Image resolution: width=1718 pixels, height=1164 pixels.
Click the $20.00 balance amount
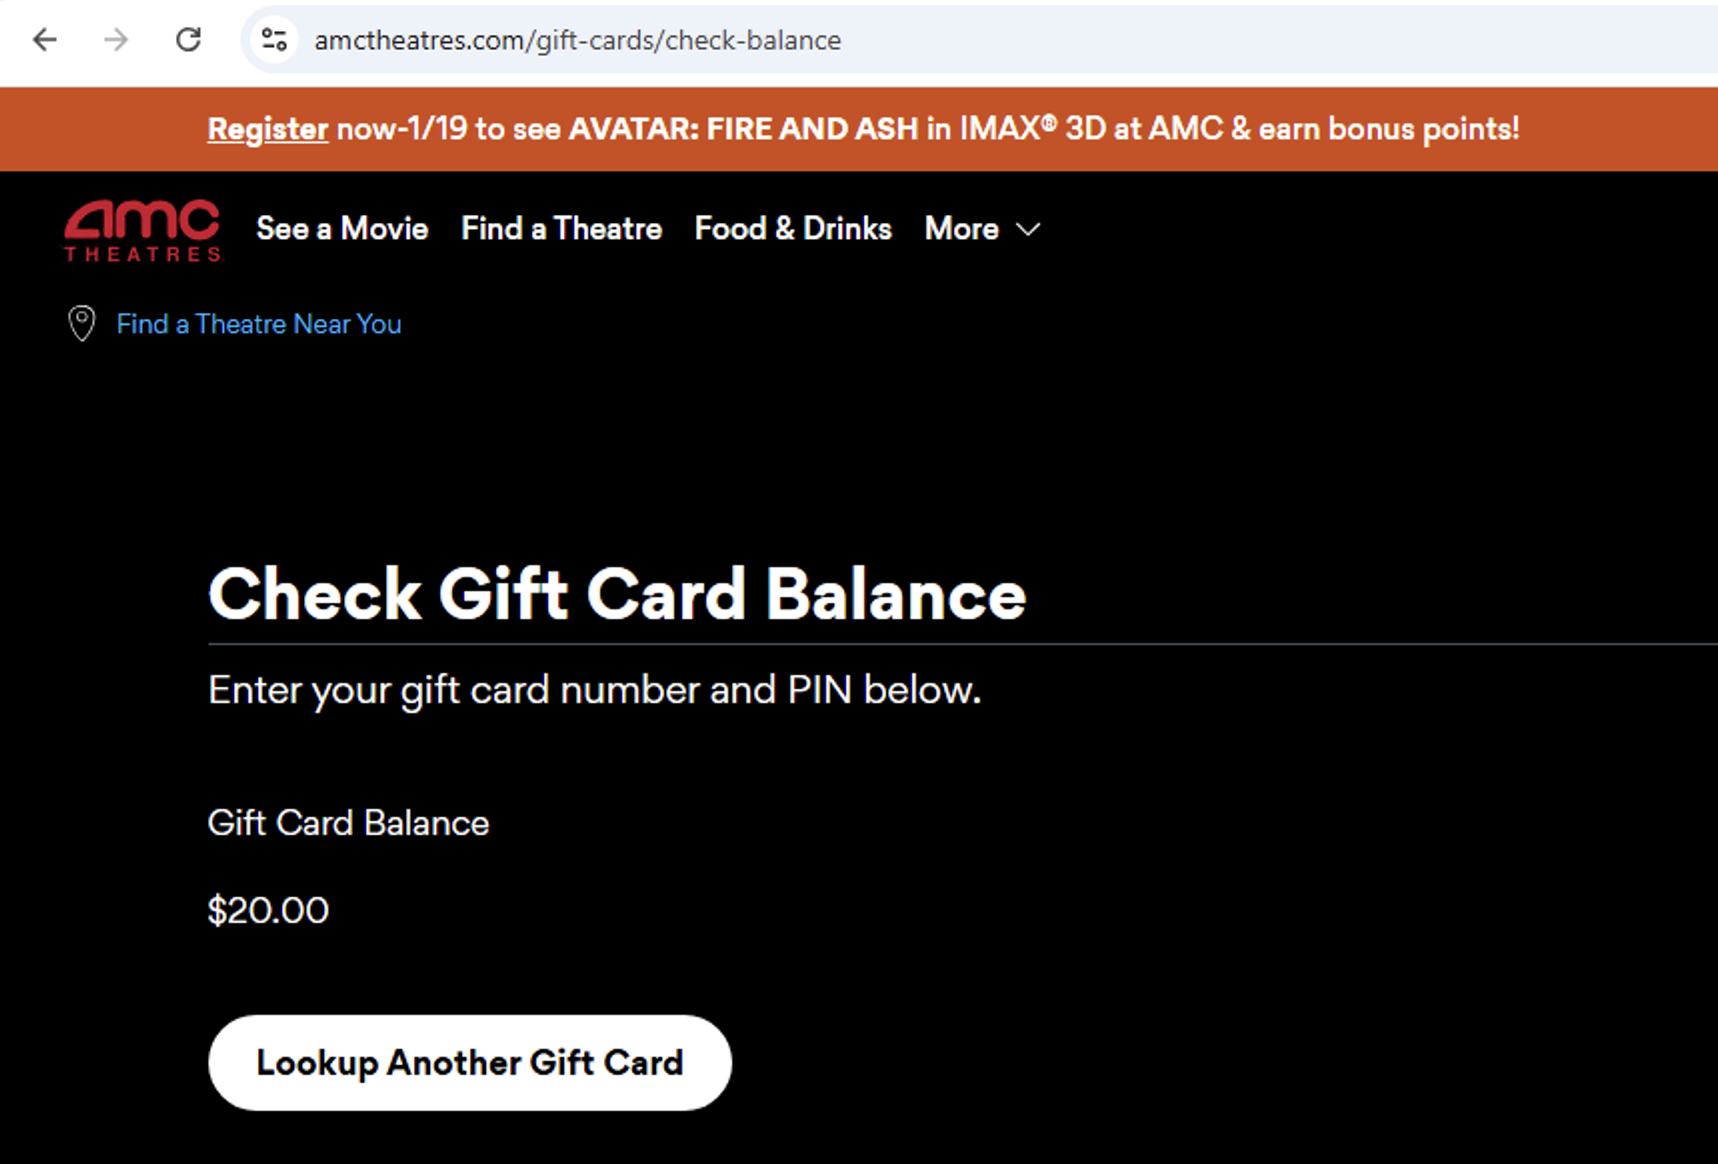[268, 910]
